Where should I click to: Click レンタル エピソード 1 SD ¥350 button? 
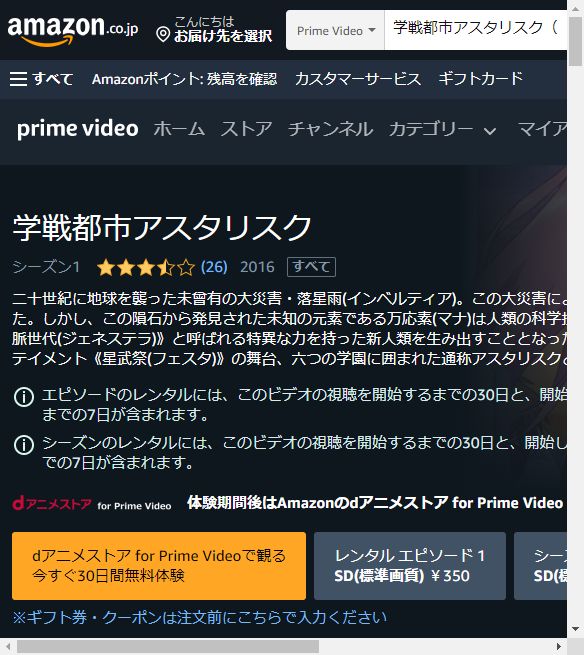coord(410,566)
